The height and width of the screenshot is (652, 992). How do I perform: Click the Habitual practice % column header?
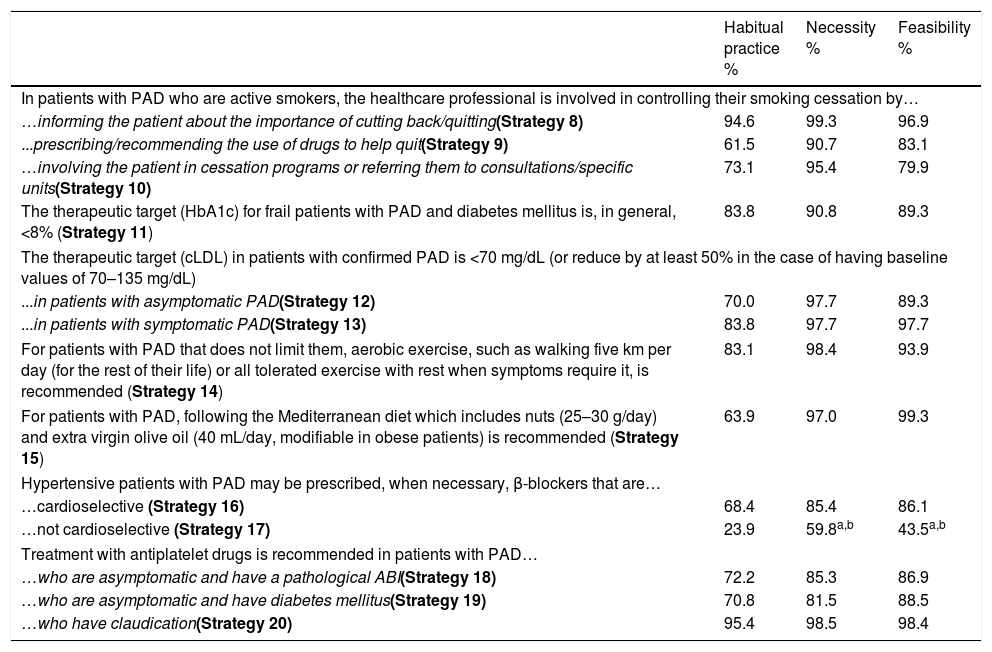point(753,48)
